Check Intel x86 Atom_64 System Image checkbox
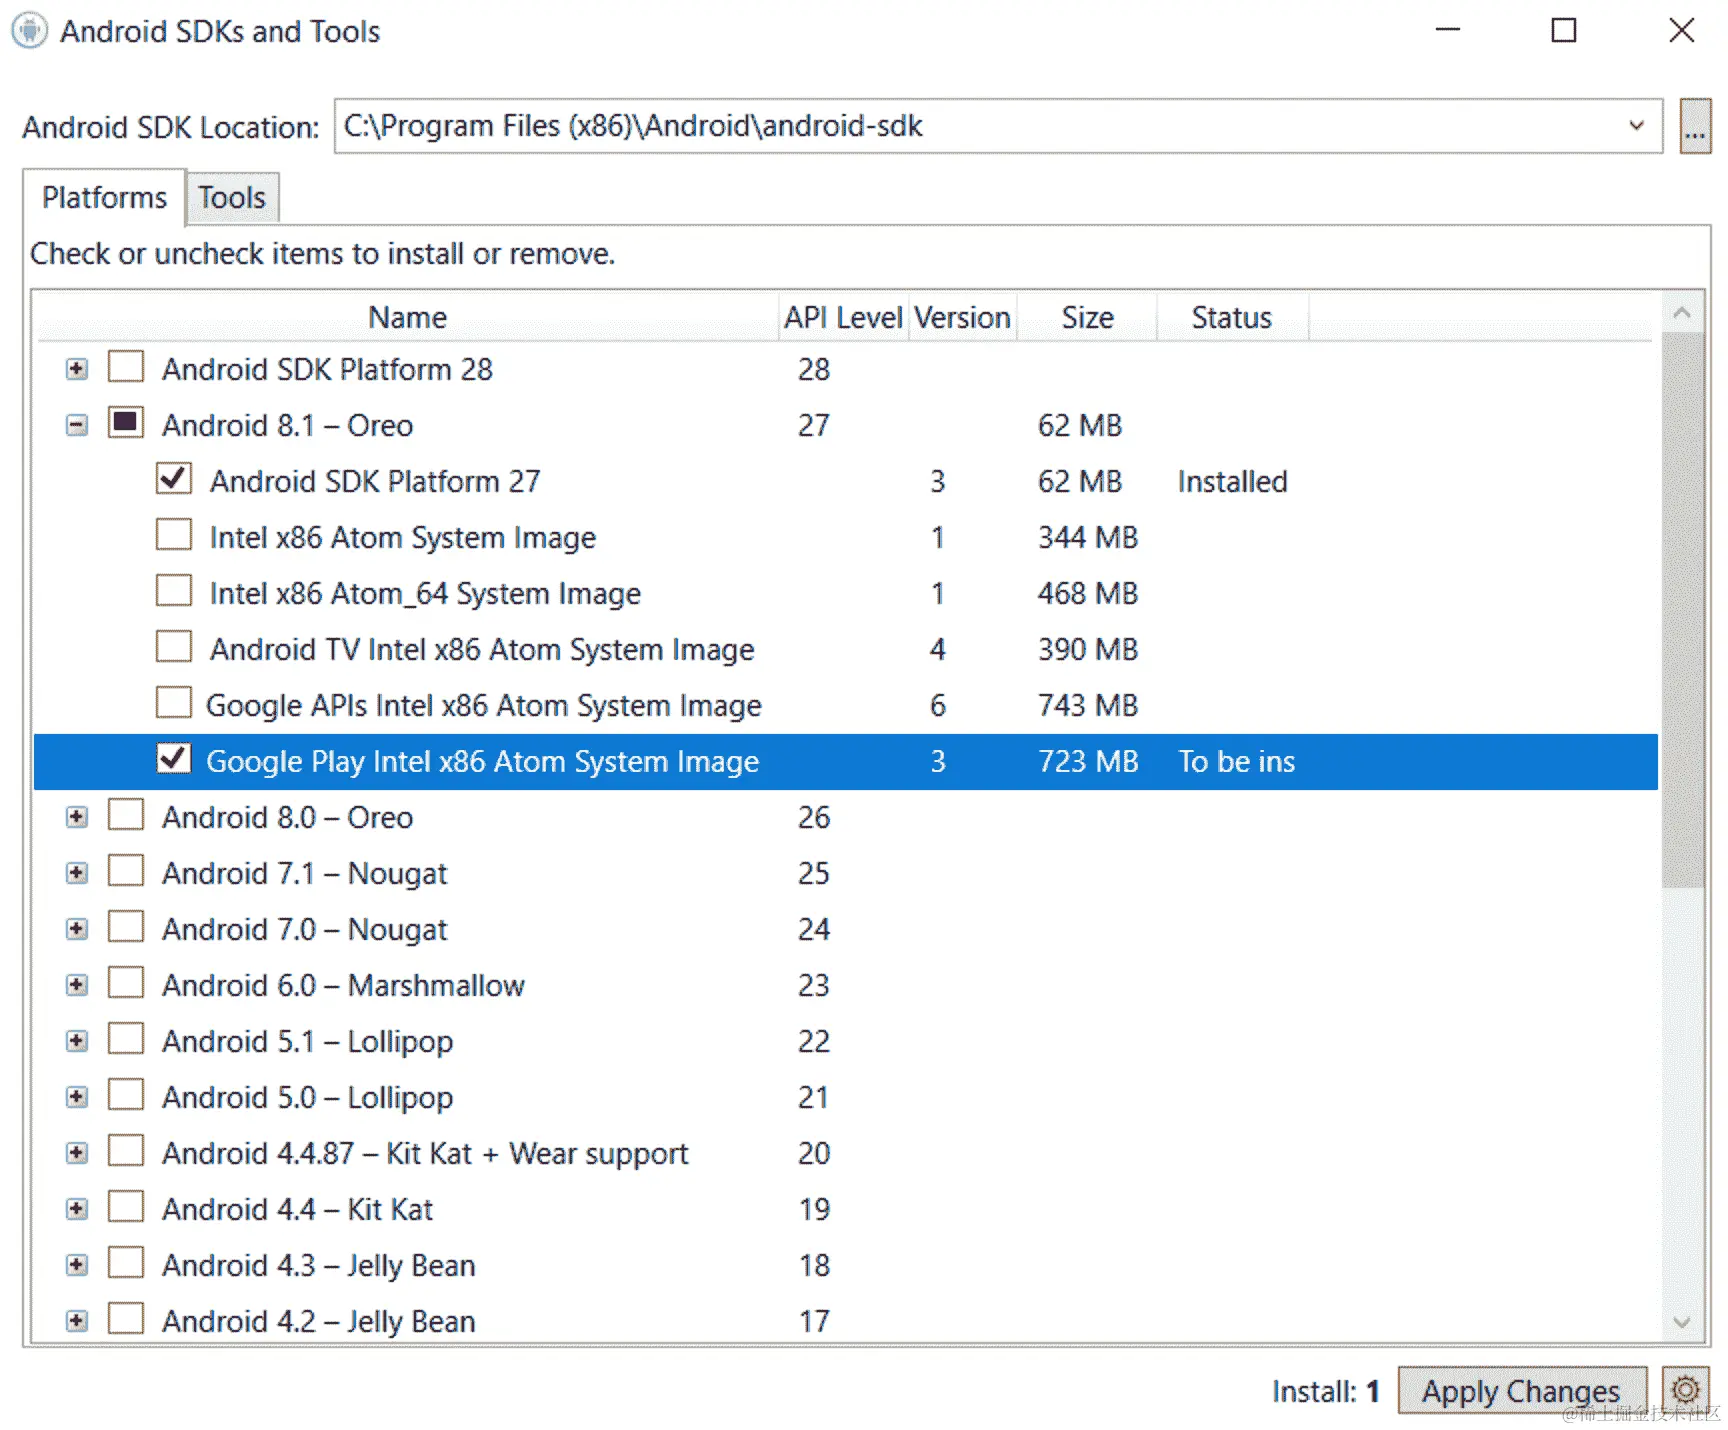 (174, 590)
